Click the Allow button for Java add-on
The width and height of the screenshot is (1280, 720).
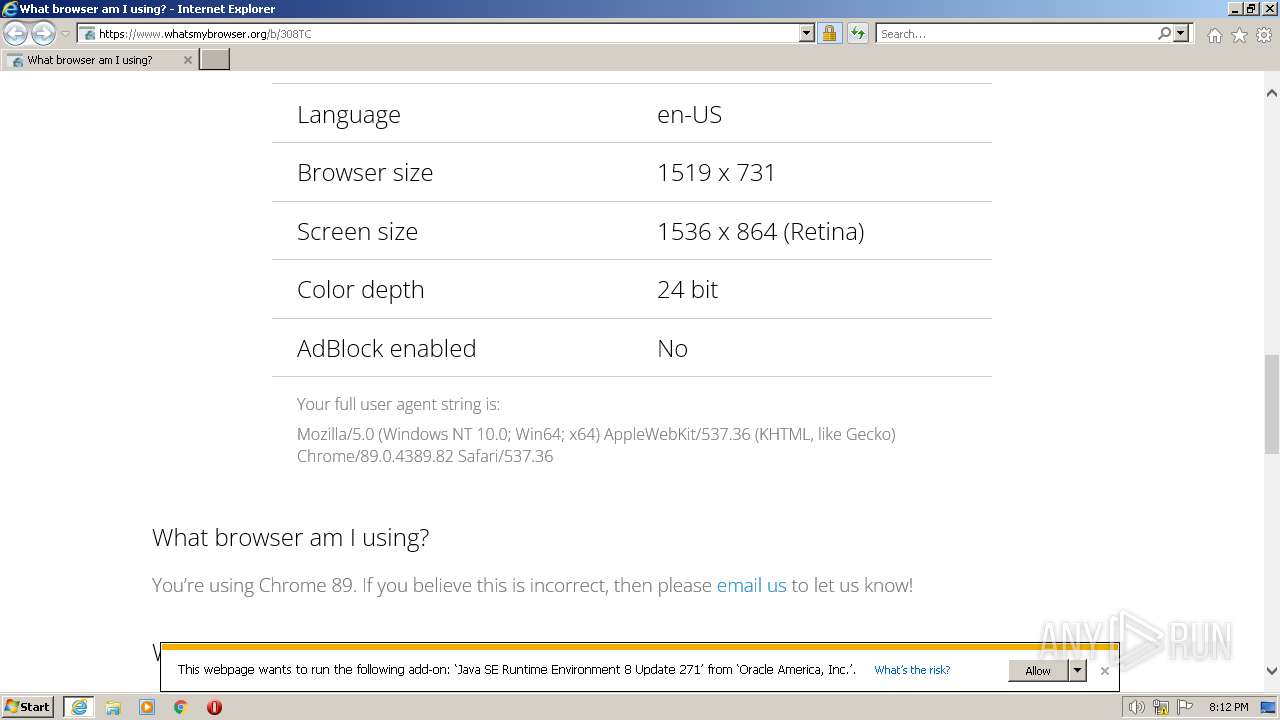point(1038,671)
